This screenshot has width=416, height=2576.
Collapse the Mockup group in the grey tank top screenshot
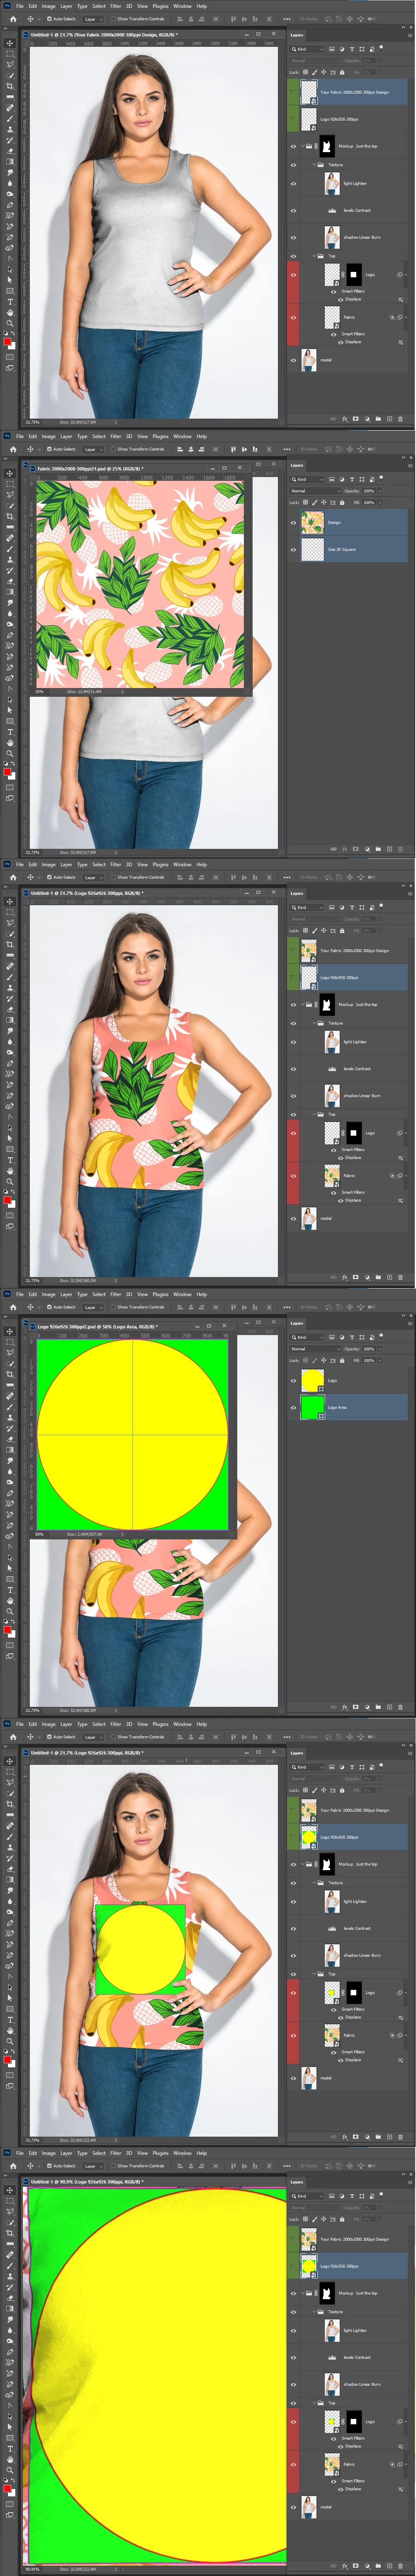click(303, 146)
